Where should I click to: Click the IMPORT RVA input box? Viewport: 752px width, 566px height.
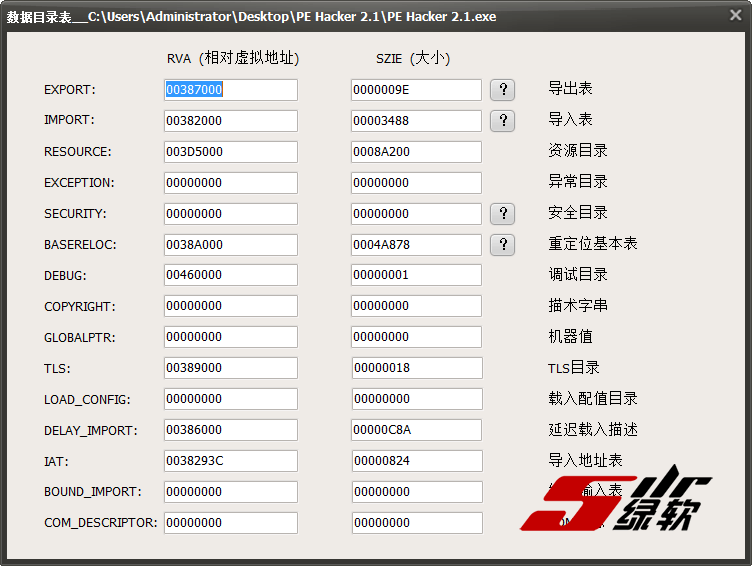[231, 121]
